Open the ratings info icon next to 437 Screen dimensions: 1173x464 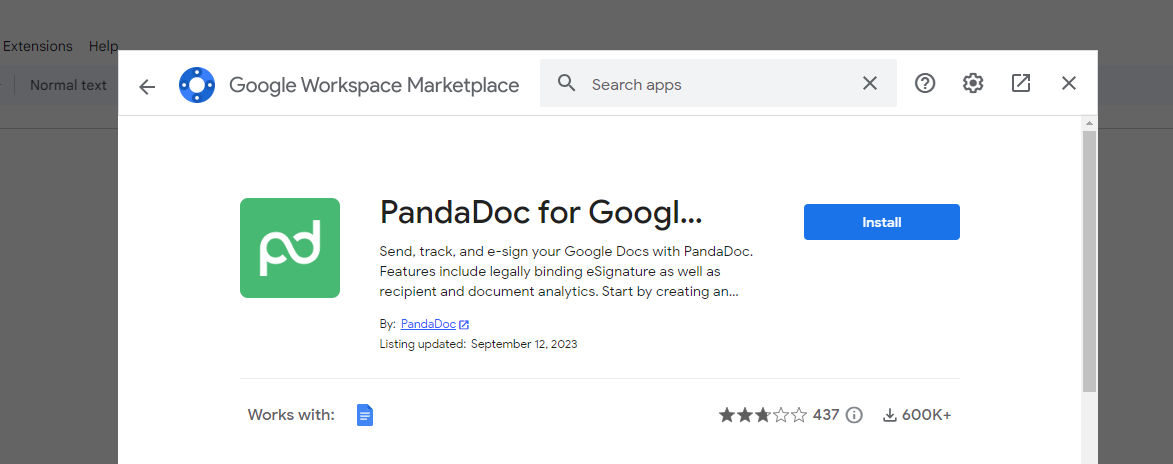tap(854, 415)
